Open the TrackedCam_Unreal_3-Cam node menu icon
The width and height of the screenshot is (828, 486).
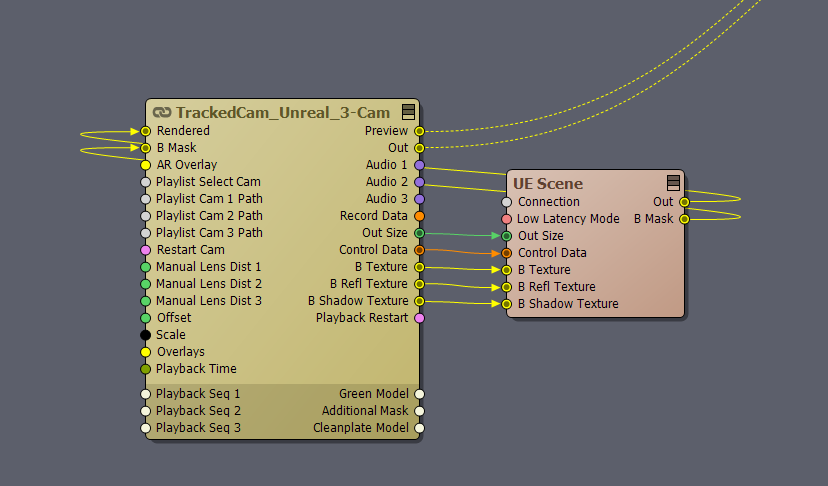point(408,112)
